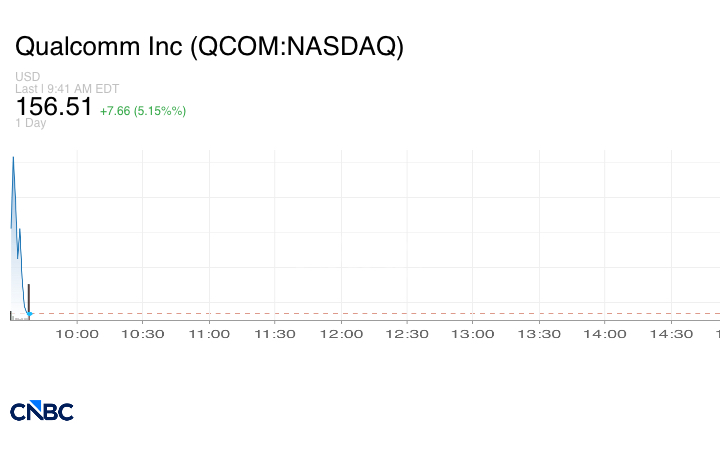Viewport: 720px width, 450px height.
Task: Click the 11:00 time axis label
Action: pyautogui.click(x=208, y=334)
